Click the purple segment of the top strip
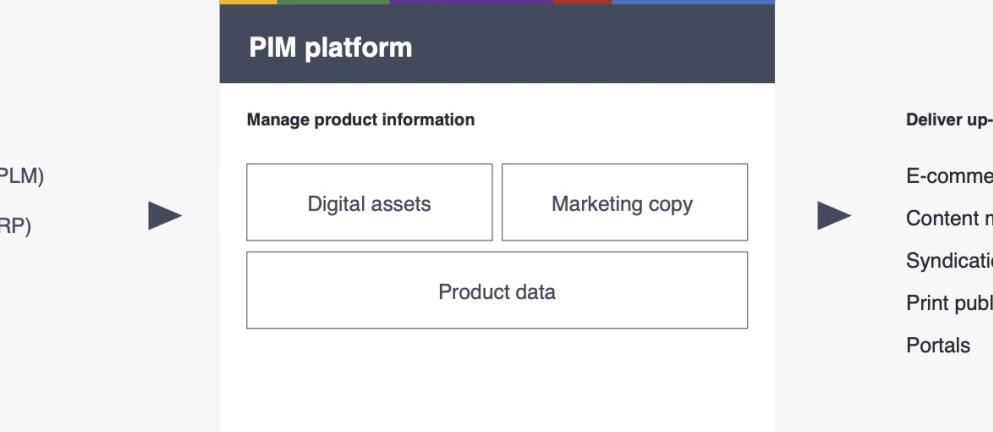 (x=470, y=2)
